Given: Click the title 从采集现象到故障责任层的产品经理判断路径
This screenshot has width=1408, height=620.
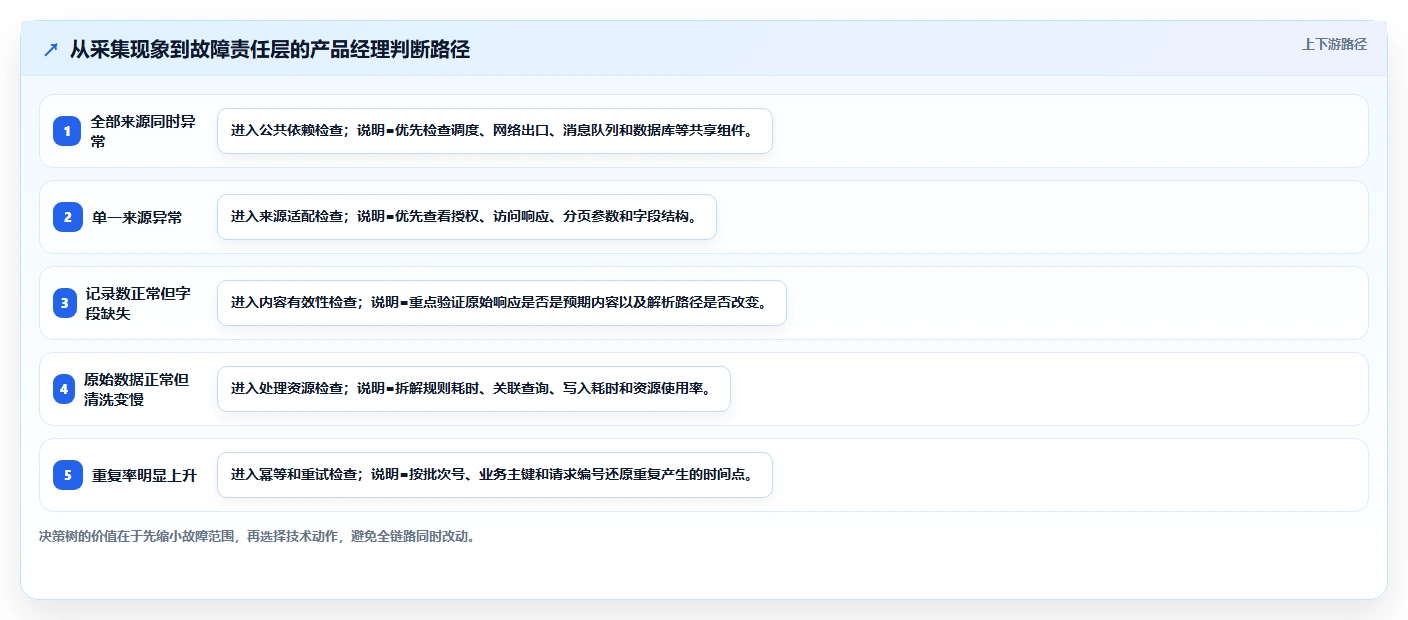Looking at the screenshot, I should [270, 50].
